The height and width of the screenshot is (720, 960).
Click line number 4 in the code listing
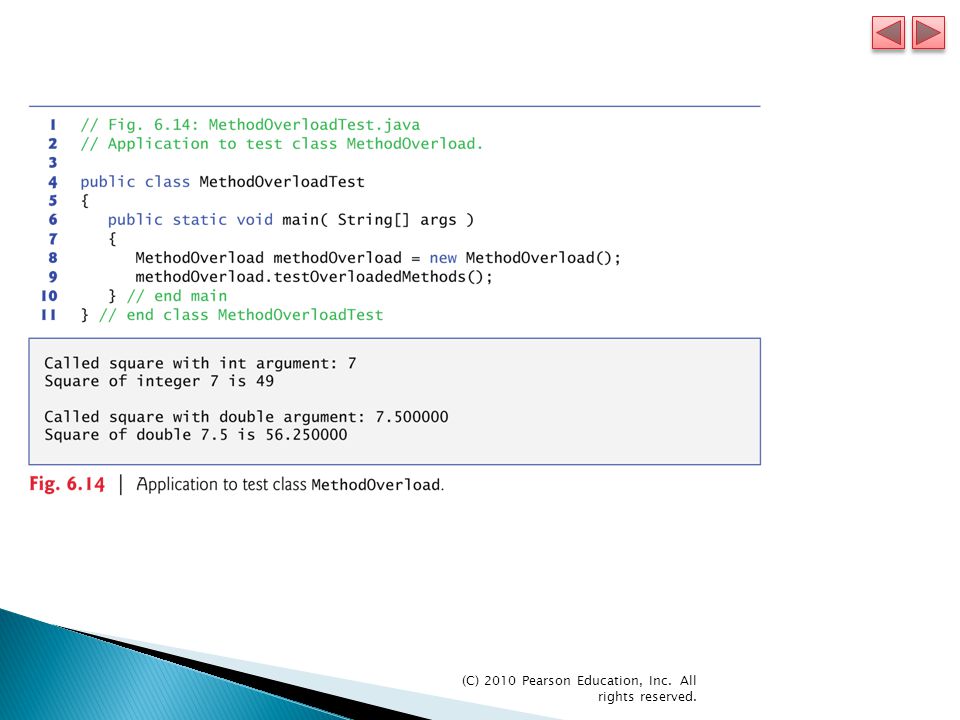pyautogui.click(x=53, y=182)
